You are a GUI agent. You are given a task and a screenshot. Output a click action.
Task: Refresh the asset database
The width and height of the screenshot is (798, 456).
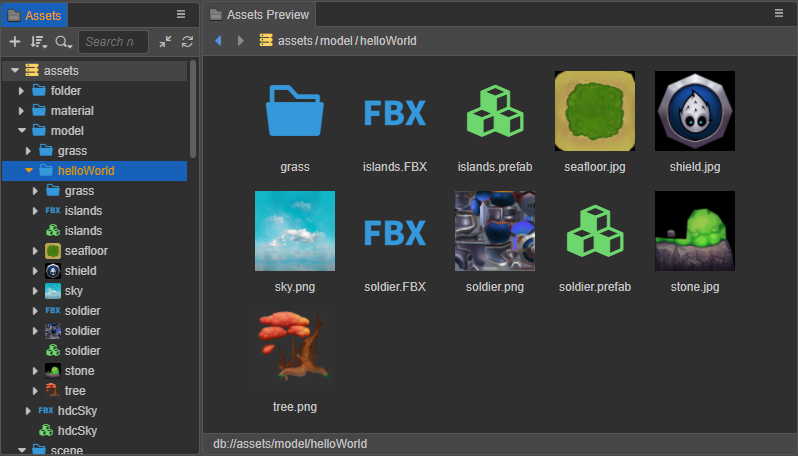point(187,42)
